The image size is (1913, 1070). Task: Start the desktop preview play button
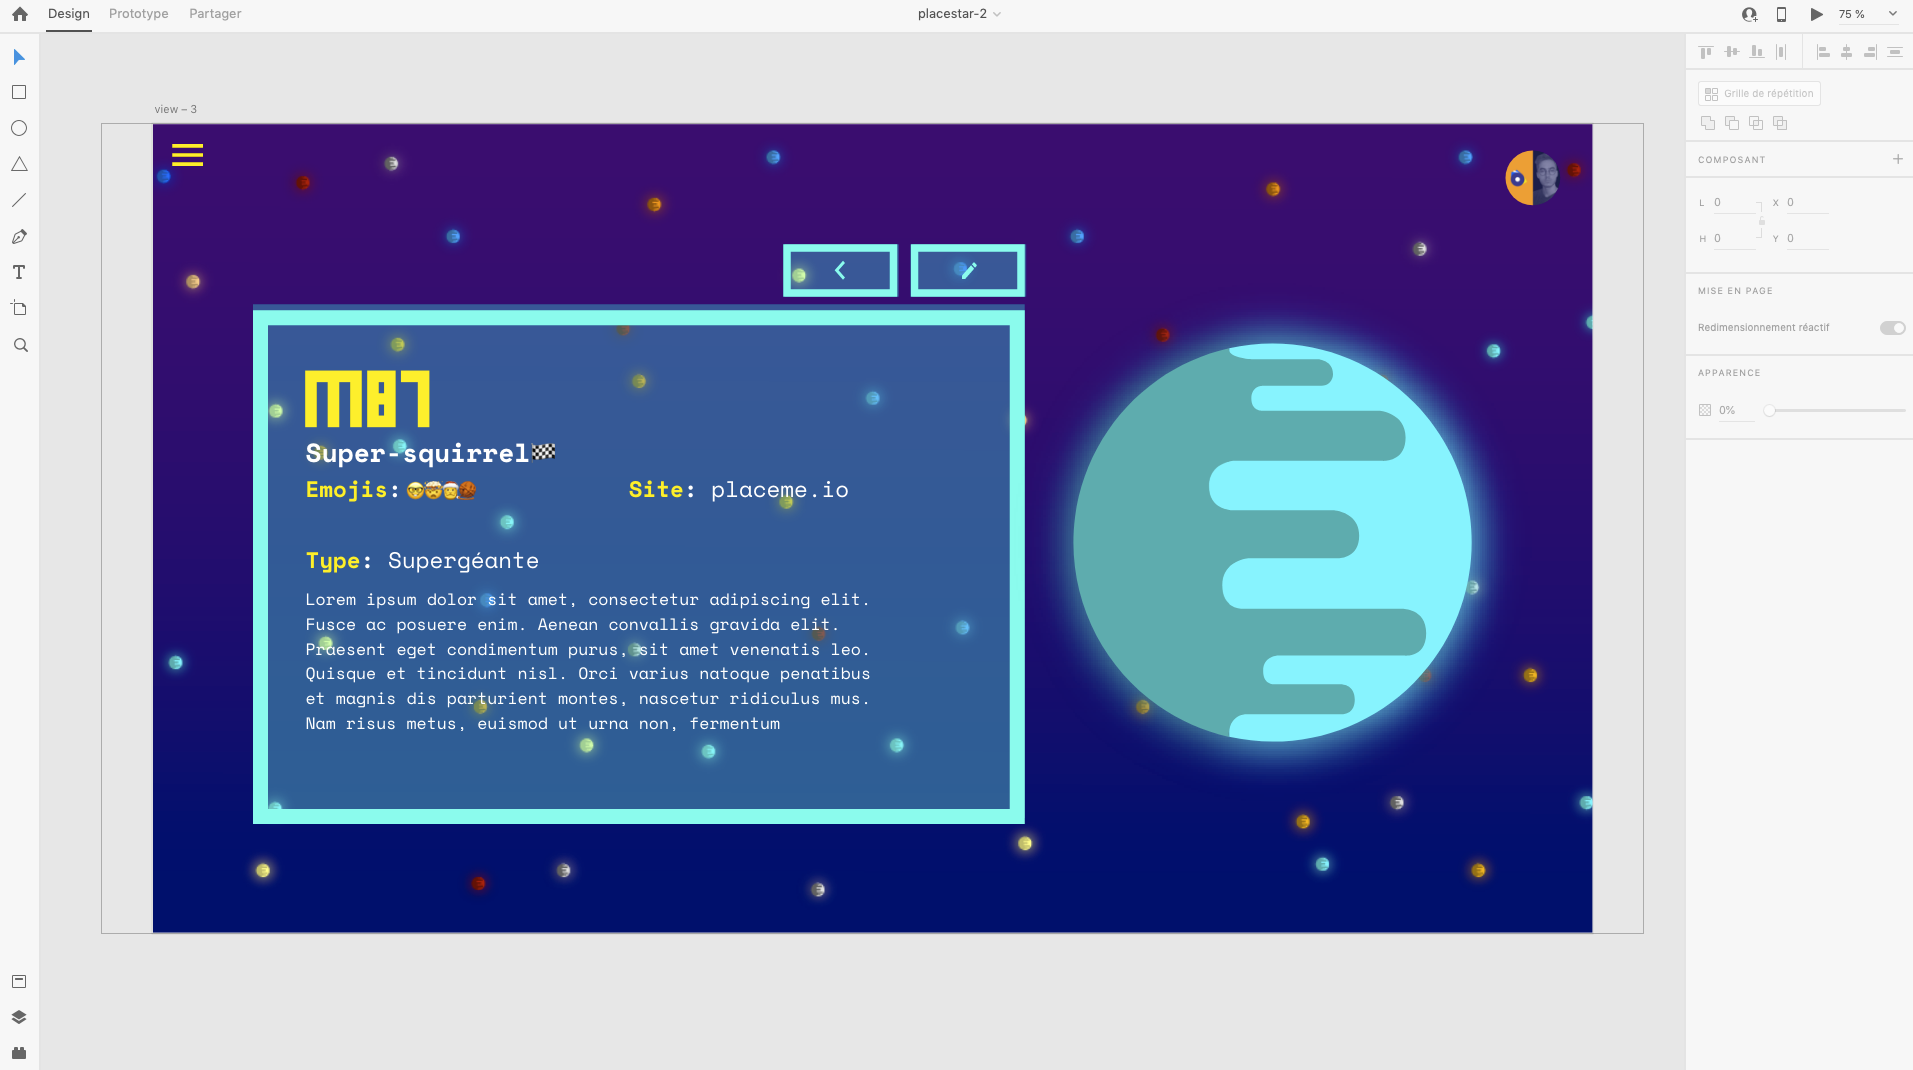pos(1816,14)
